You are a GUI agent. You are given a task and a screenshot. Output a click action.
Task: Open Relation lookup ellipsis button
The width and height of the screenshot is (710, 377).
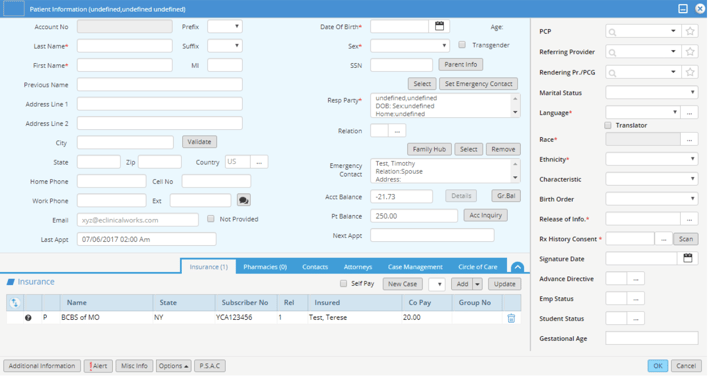tap(397, 131)
